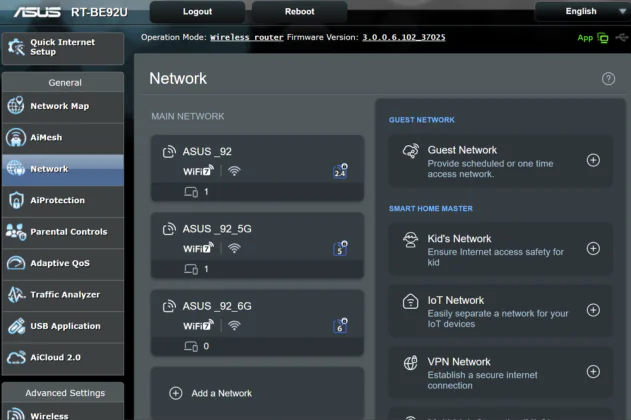Add a Guest Network with plus button
Image resolution: width=631 pixels, height=420 pixels.
[593, 160]
